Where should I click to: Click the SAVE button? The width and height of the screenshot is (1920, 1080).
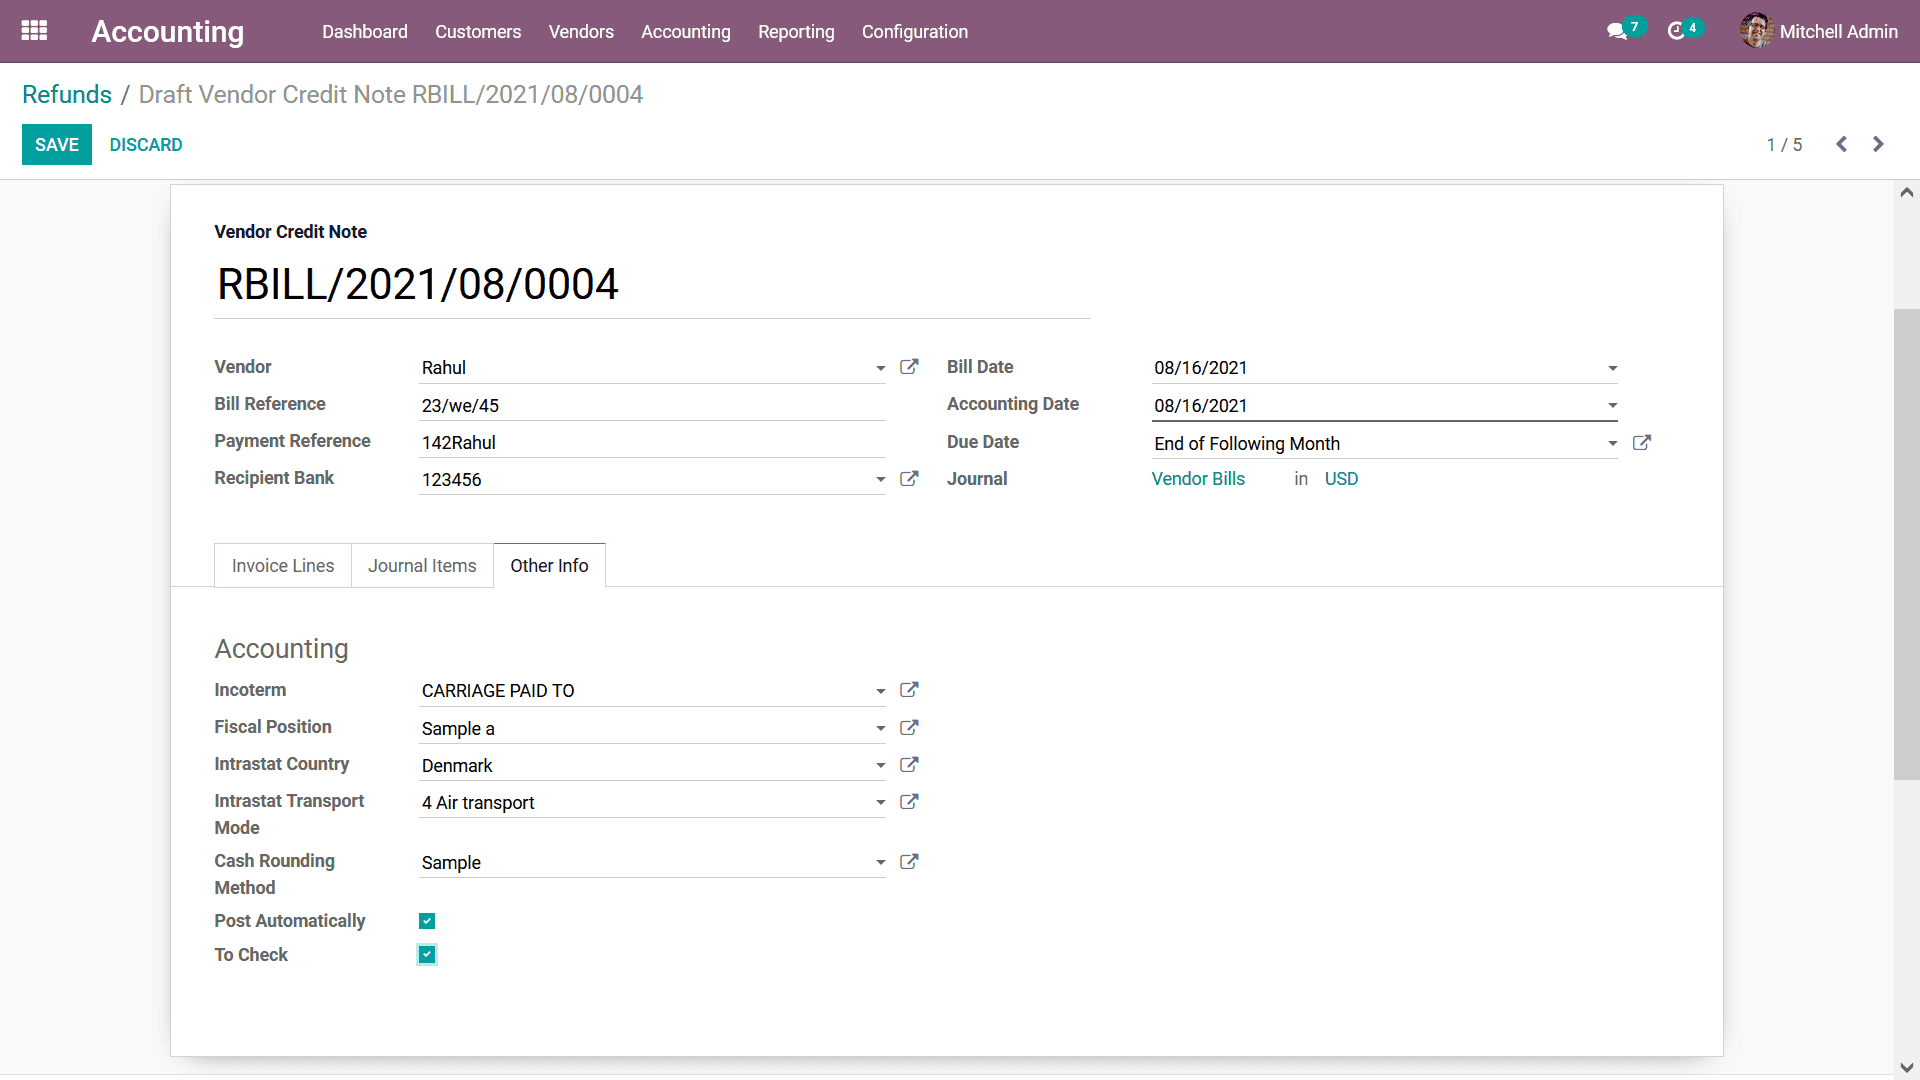[57, 145]
